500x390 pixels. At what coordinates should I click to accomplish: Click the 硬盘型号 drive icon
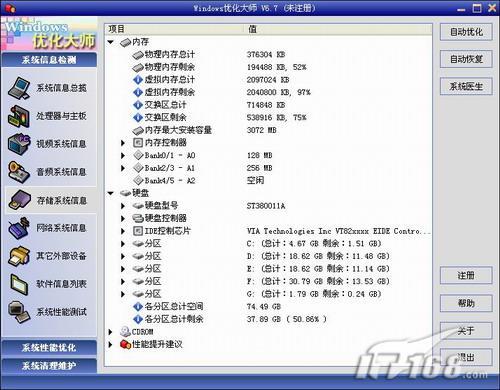click(138, 206)
